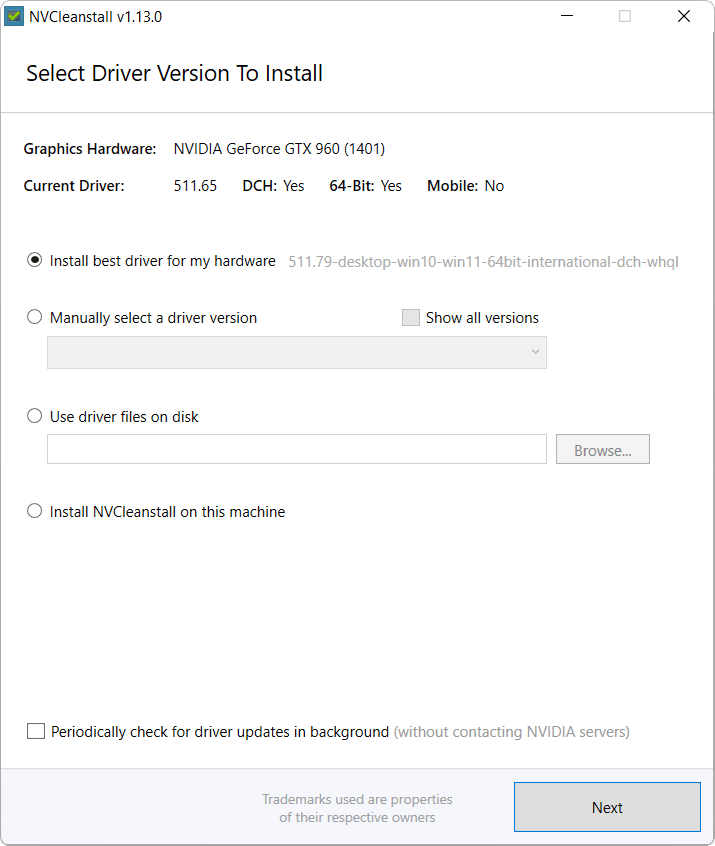This screenshot has height=846, width=715.
Task: Click the Select Driver Version To Install heading
Action: coord(174,73)
